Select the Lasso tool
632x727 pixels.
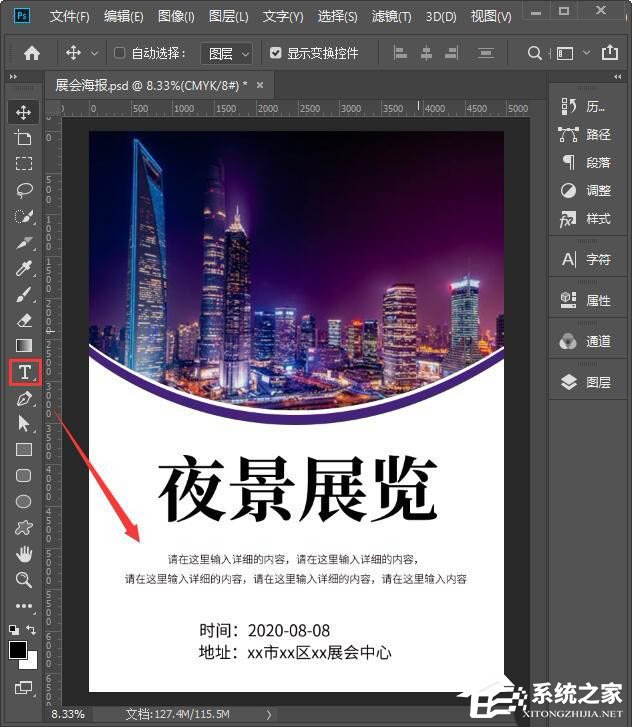pyautogui.click(x=24, y=190)
